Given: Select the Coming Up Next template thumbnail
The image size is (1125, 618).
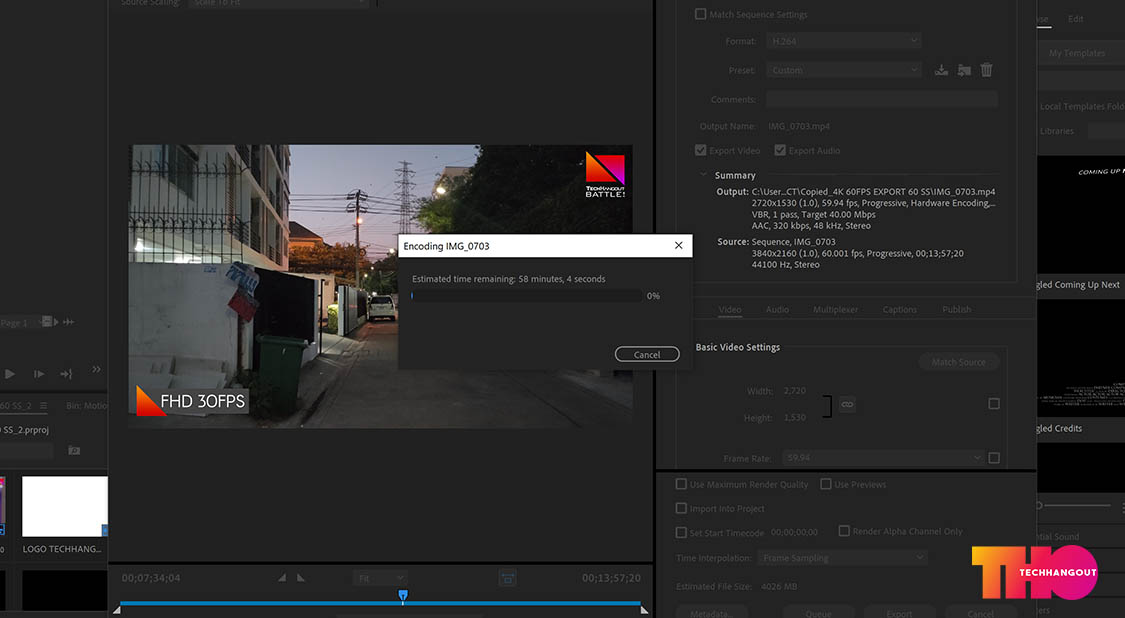Looking at the screenshot, I should [1081, 215].
